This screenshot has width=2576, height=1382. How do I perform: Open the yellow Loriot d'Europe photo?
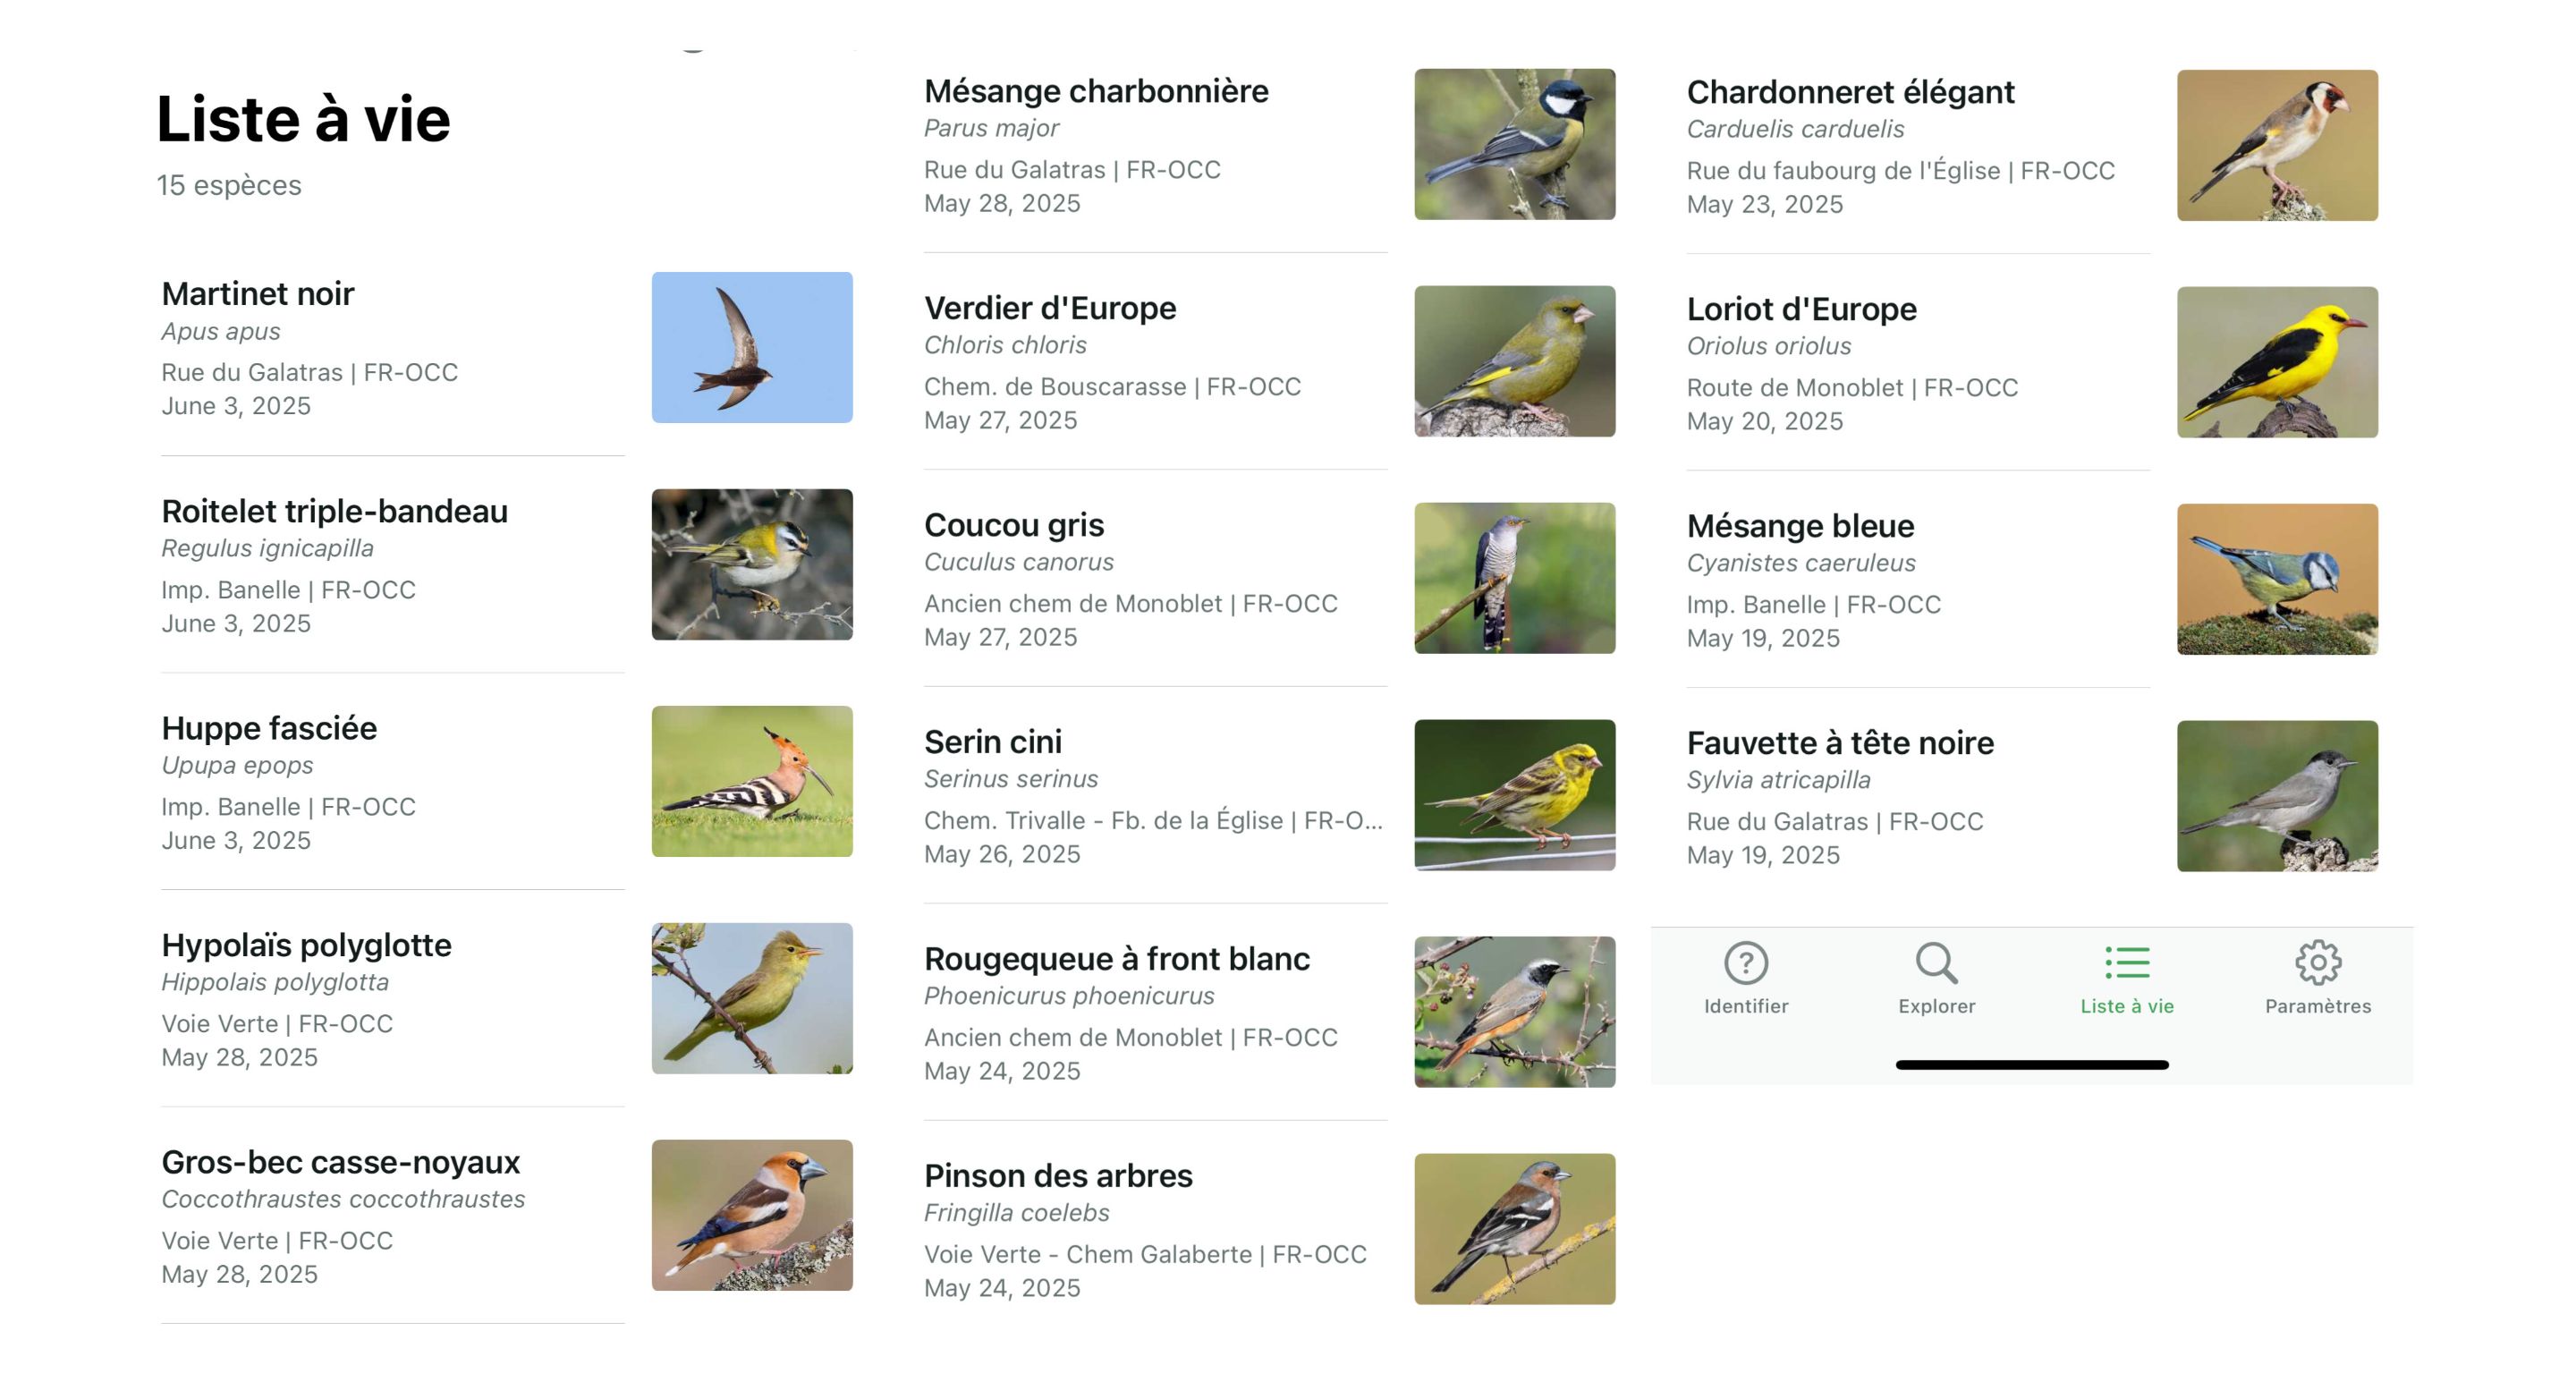click(2277, 362)
